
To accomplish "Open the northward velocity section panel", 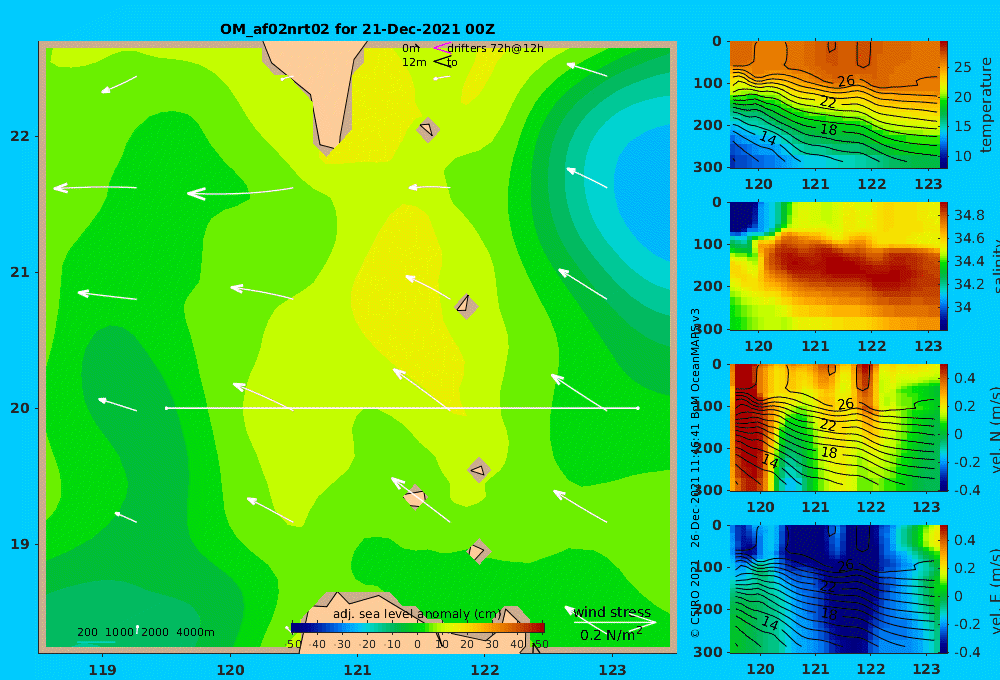I will coord(834,428).
